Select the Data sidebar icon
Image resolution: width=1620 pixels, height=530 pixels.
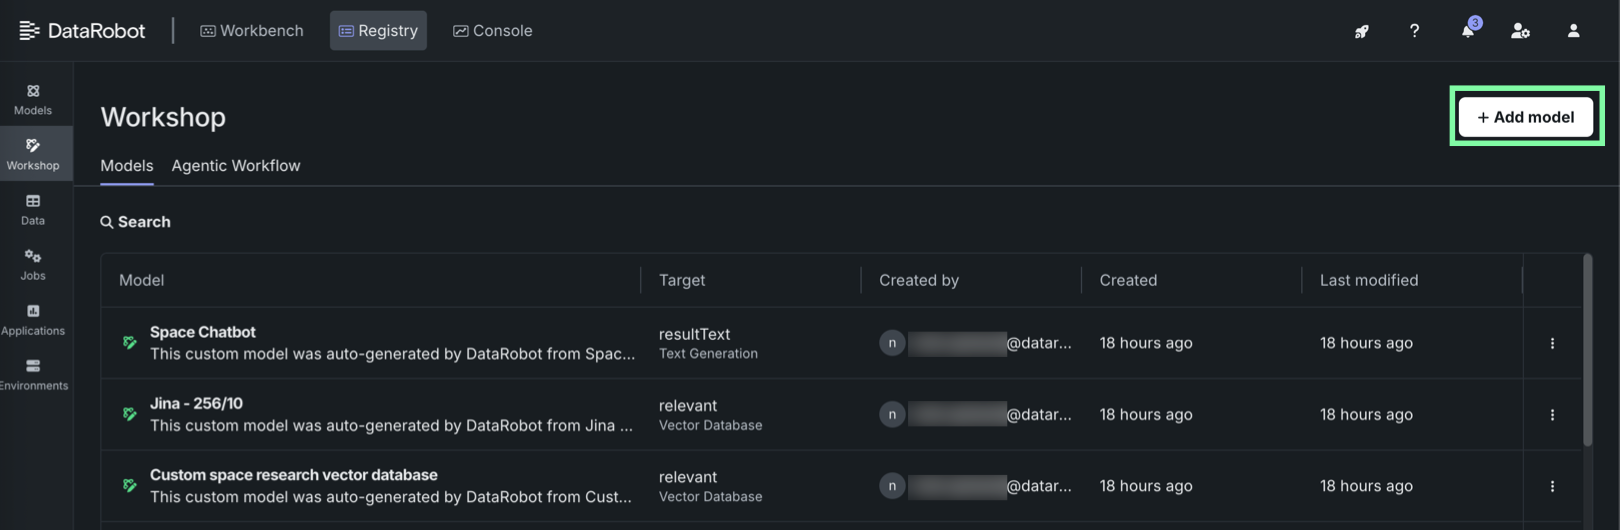tap(33, 209)
